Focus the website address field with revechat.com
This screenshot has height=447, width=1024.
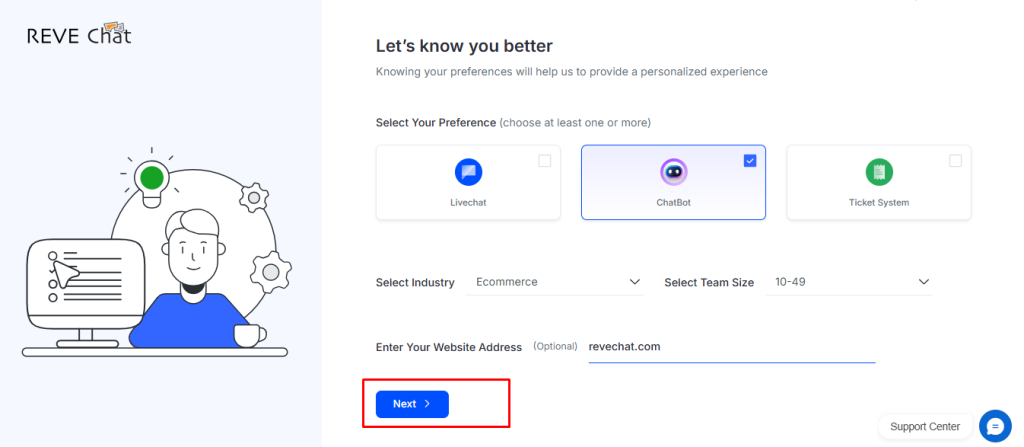coord(731,347)
